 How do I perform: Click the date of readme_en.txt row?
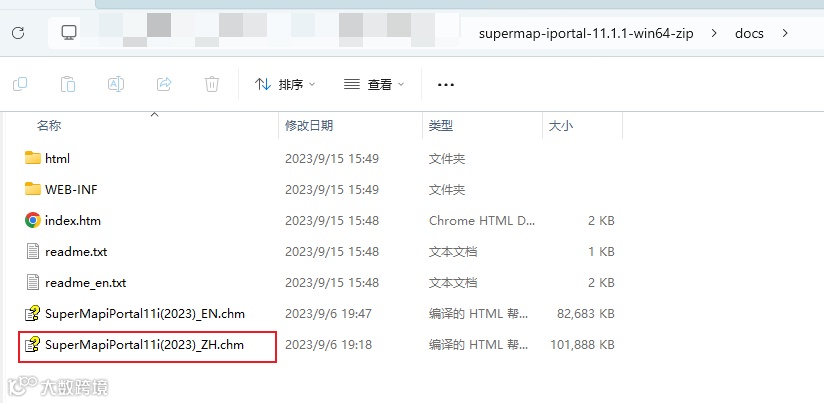coord(332,283)
